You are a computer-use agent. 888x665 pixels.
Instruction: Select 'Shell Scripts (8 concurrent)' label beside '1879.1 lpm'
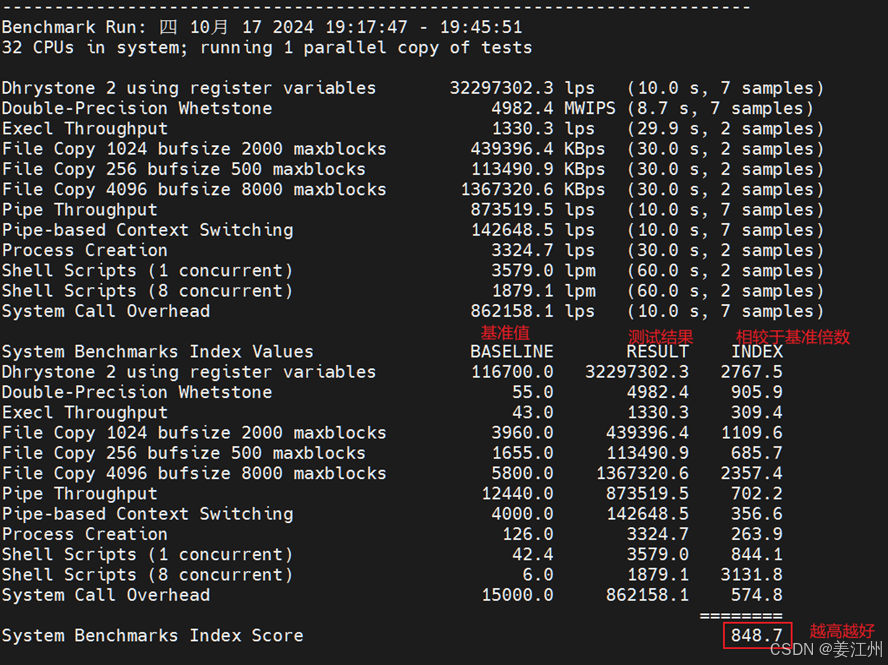click(147, 291)
